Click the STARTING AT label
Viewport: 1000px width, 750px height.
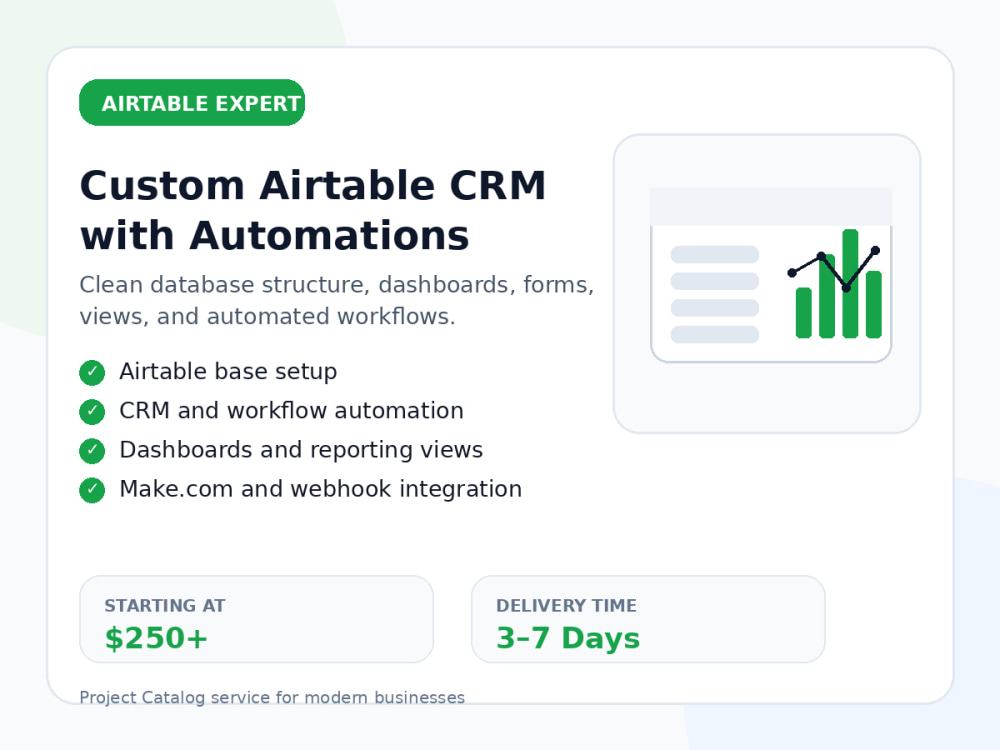(165, 605)
